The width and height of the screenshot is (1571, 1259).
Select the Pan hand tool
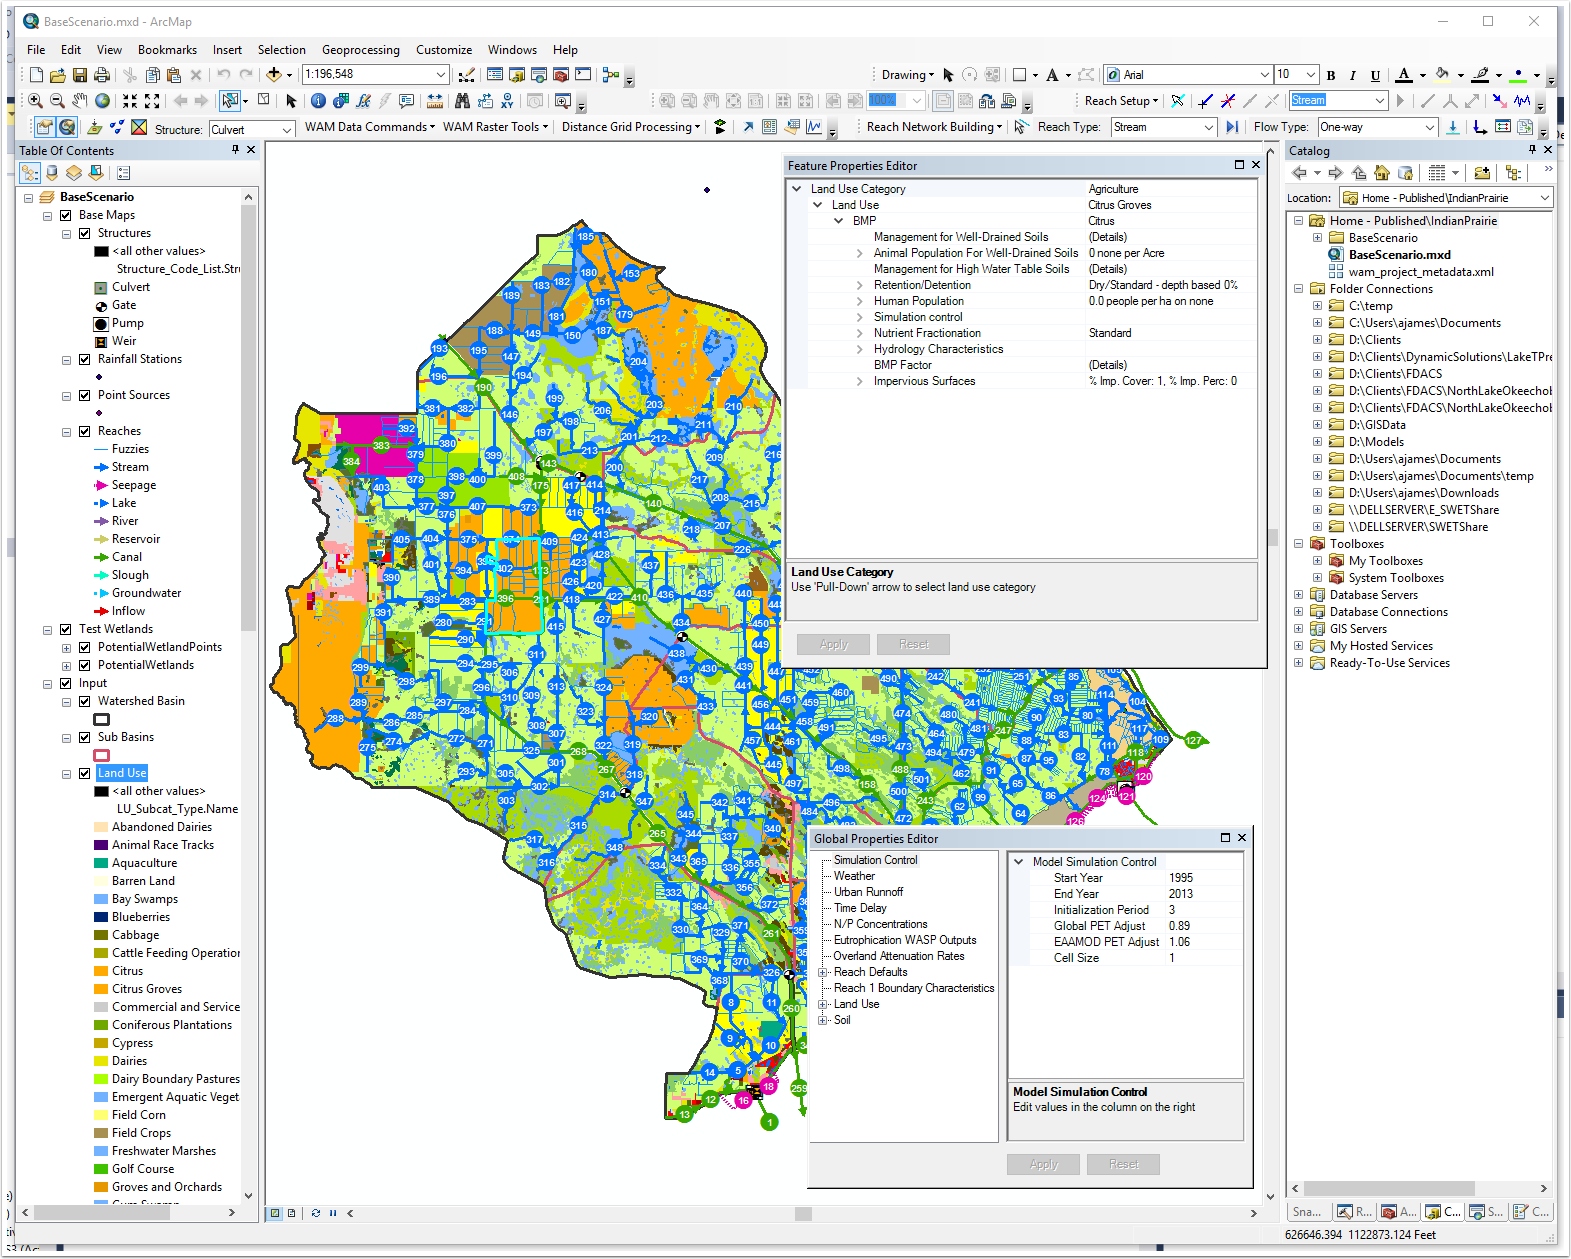point(80,101)
